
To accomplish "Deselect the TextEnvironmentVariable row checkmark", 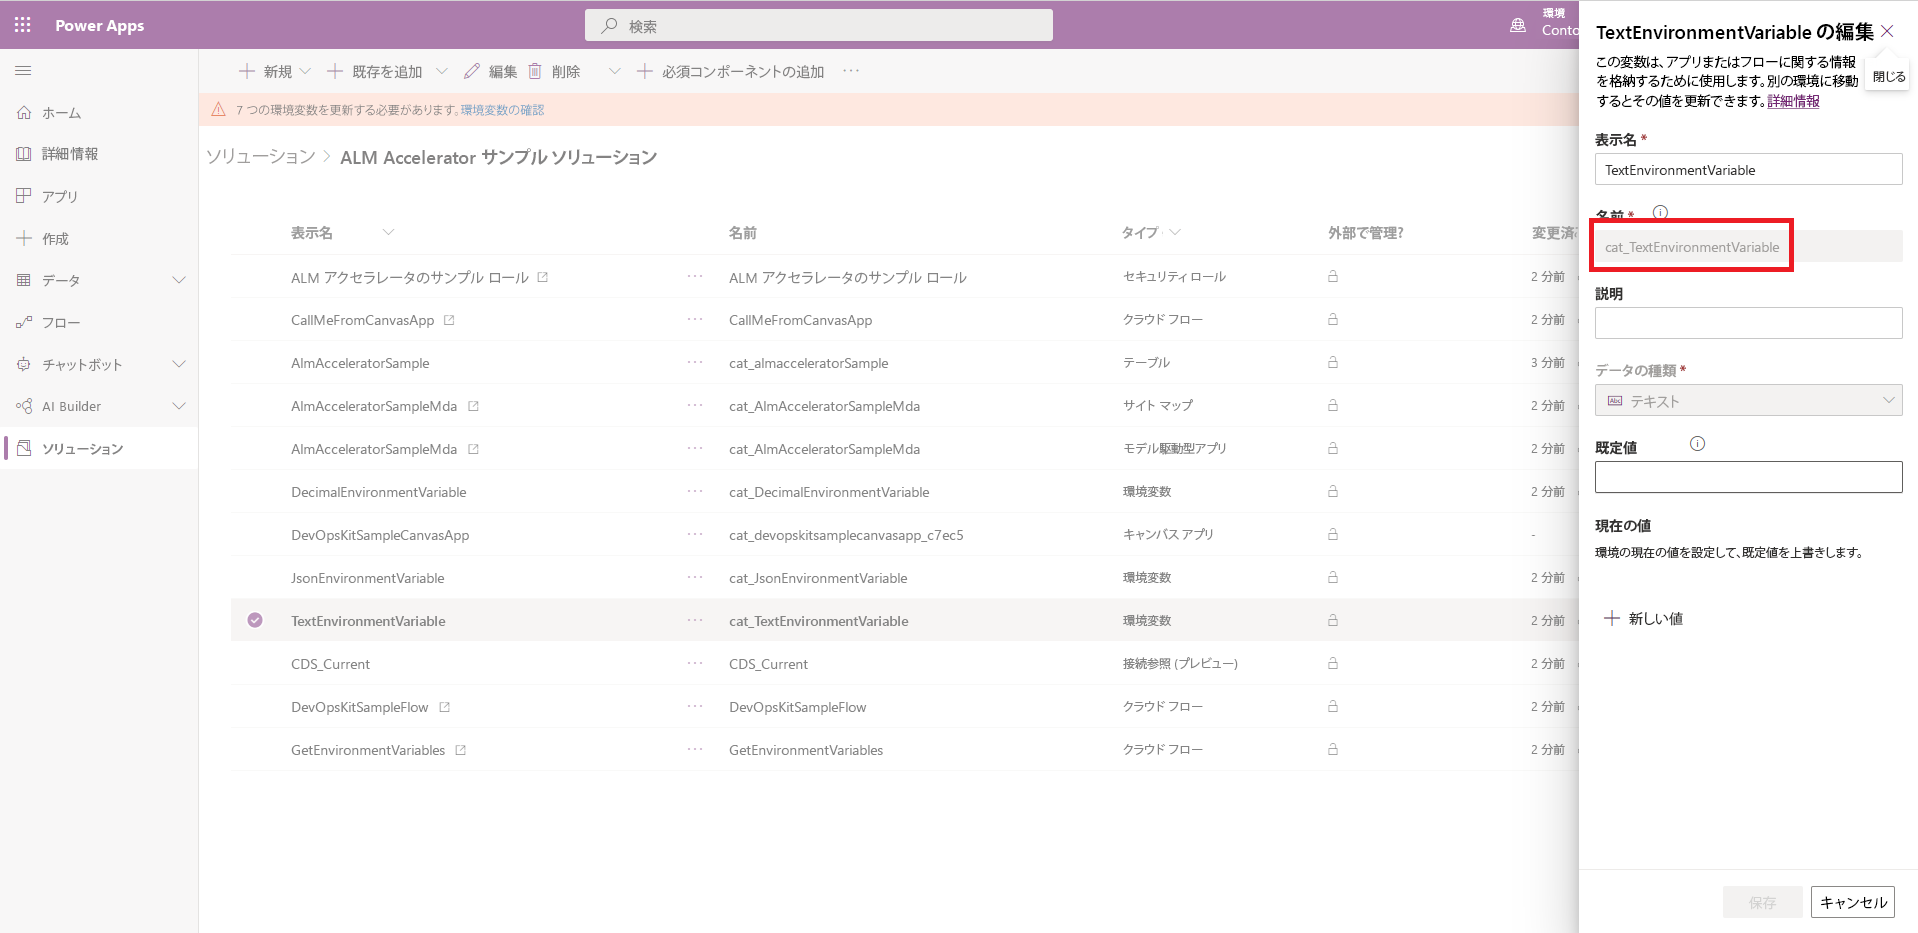I will 255,620.
